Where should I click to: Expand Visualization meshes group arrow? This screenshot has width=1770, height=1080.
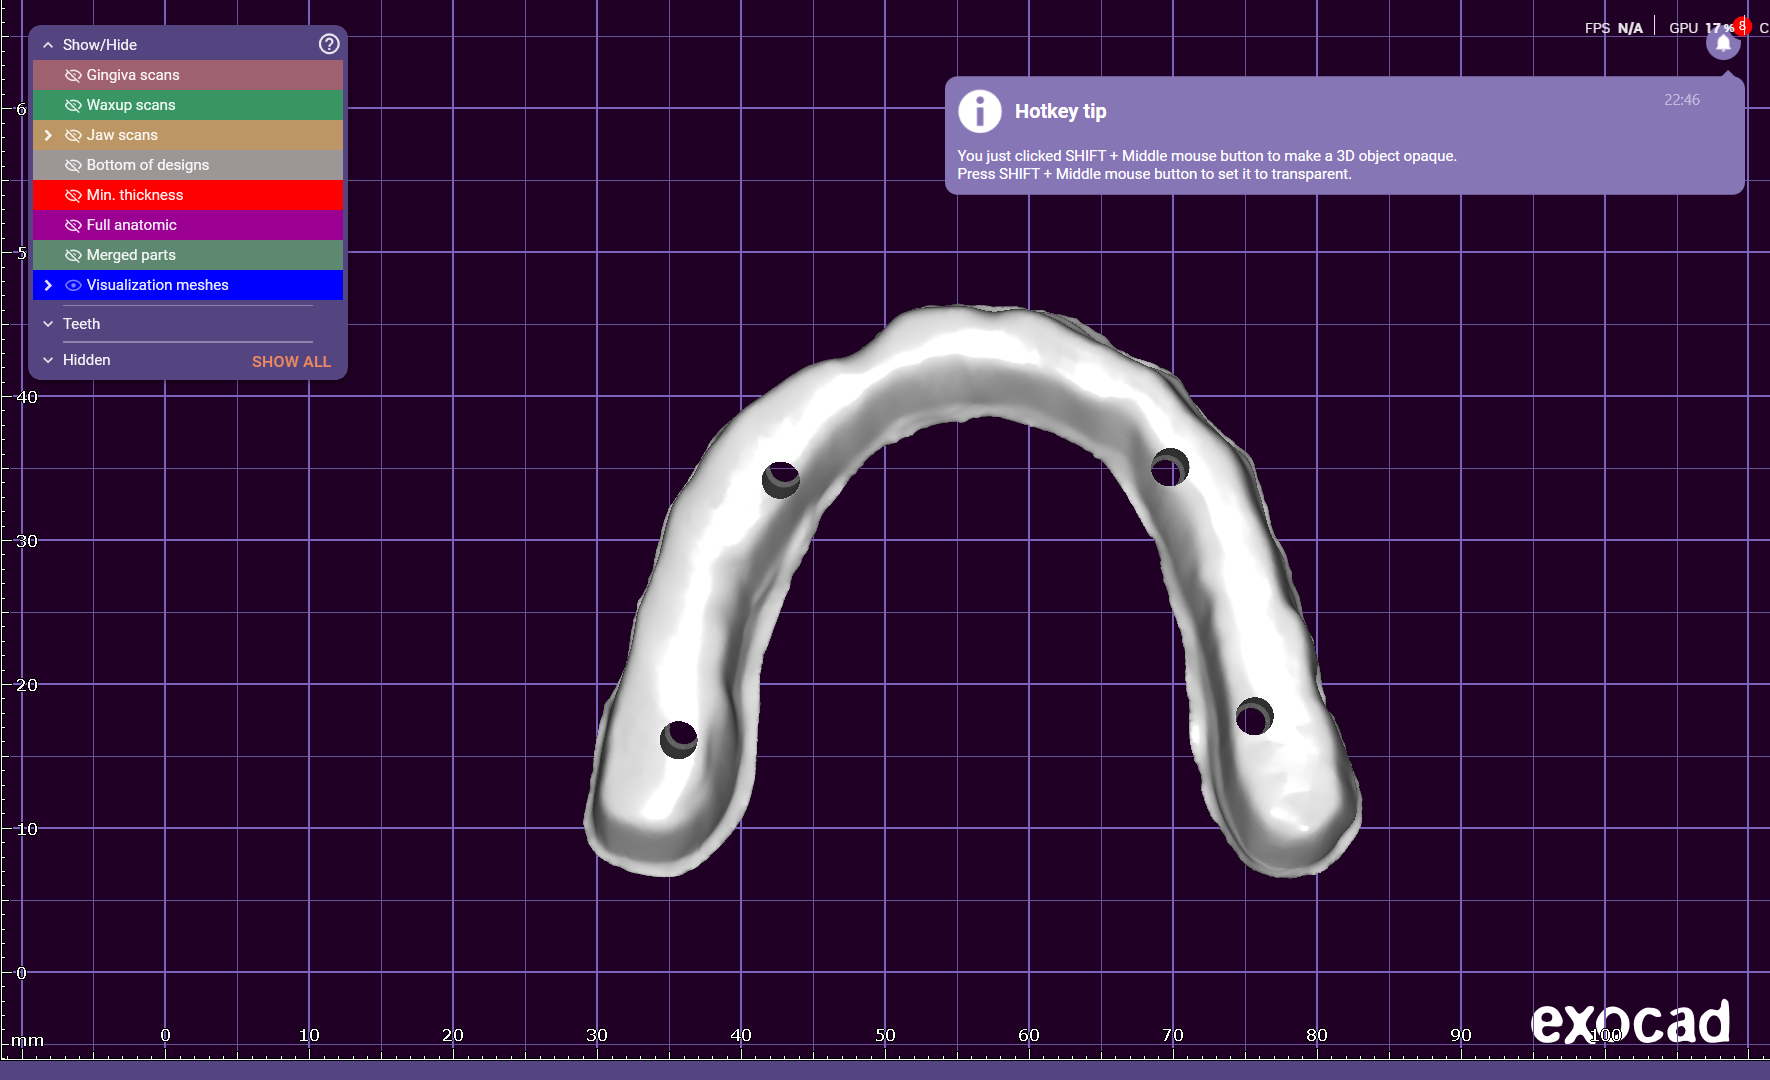(x=48, y=285)
